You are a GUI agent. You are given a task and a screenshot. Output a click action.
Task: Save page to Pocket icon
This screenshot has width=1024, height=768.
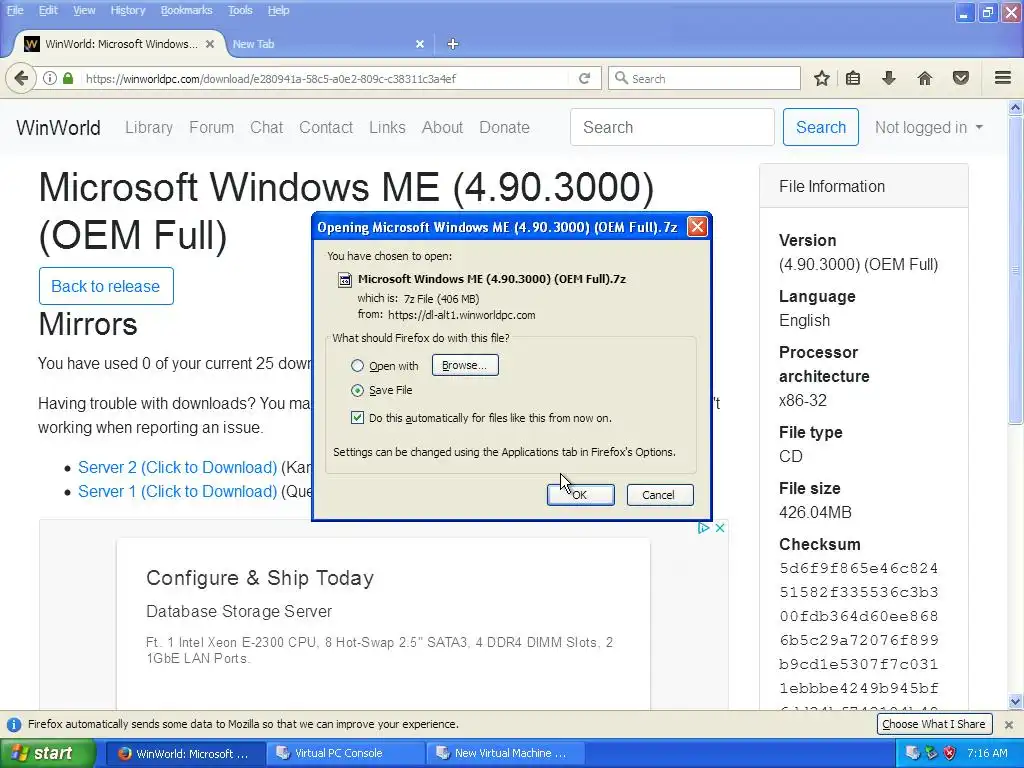[x=961, y=78]
